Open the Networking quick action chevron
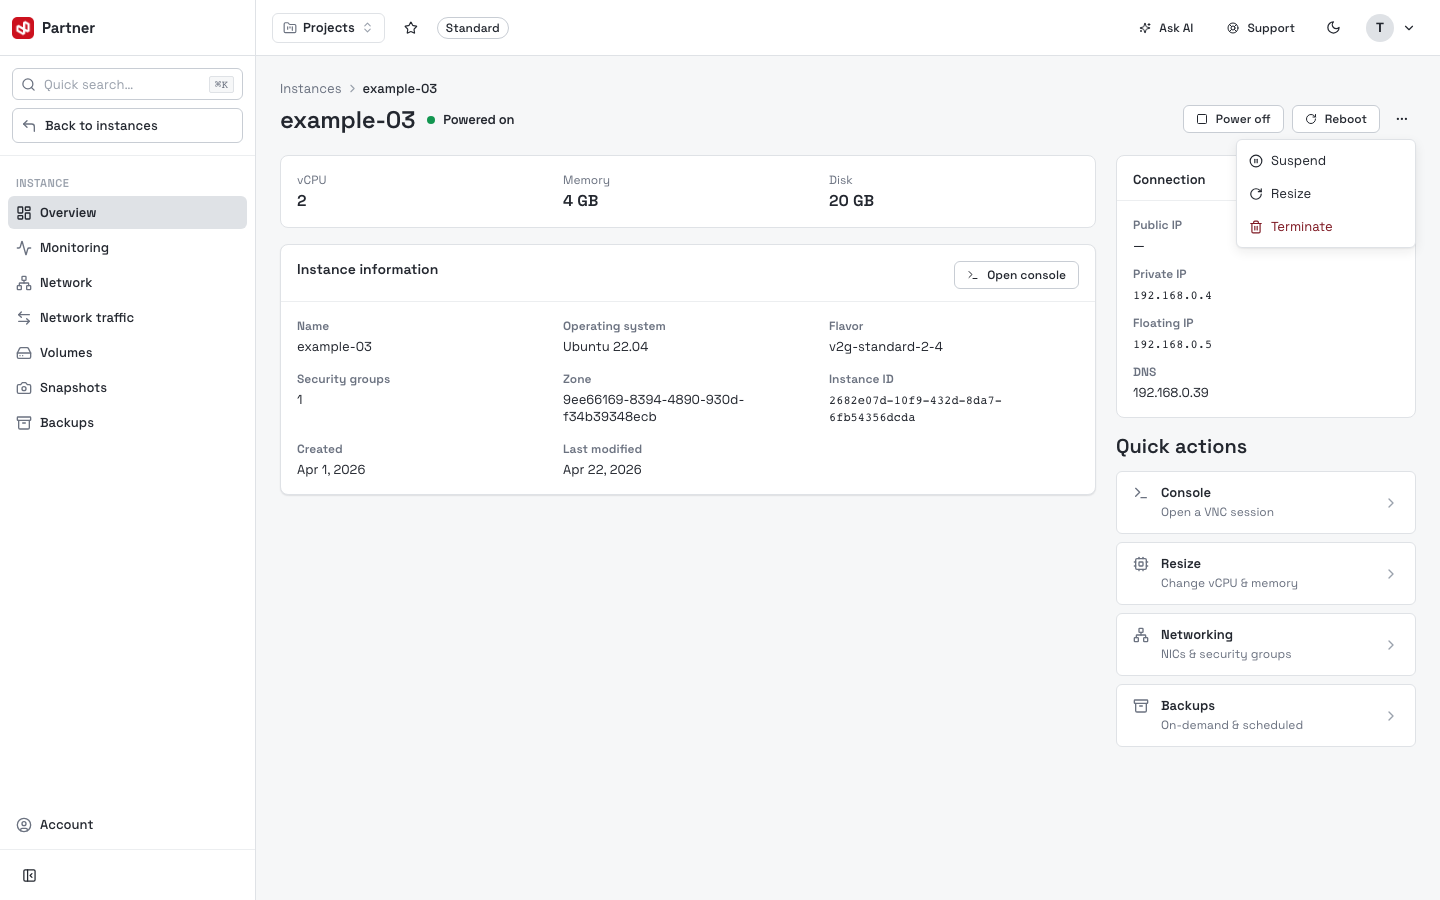 (x=1391, y=645)
